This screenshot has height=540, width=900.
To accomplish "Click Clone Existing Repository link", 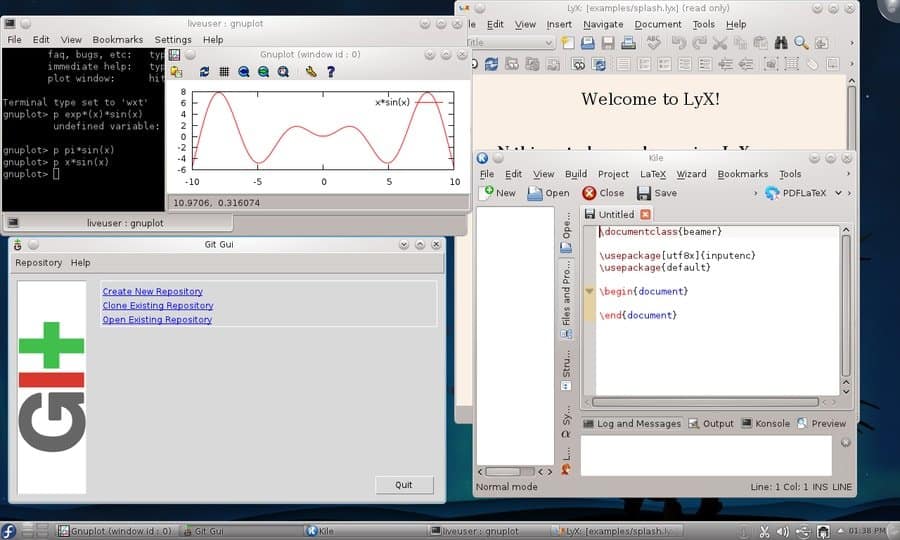I will 158,305.
